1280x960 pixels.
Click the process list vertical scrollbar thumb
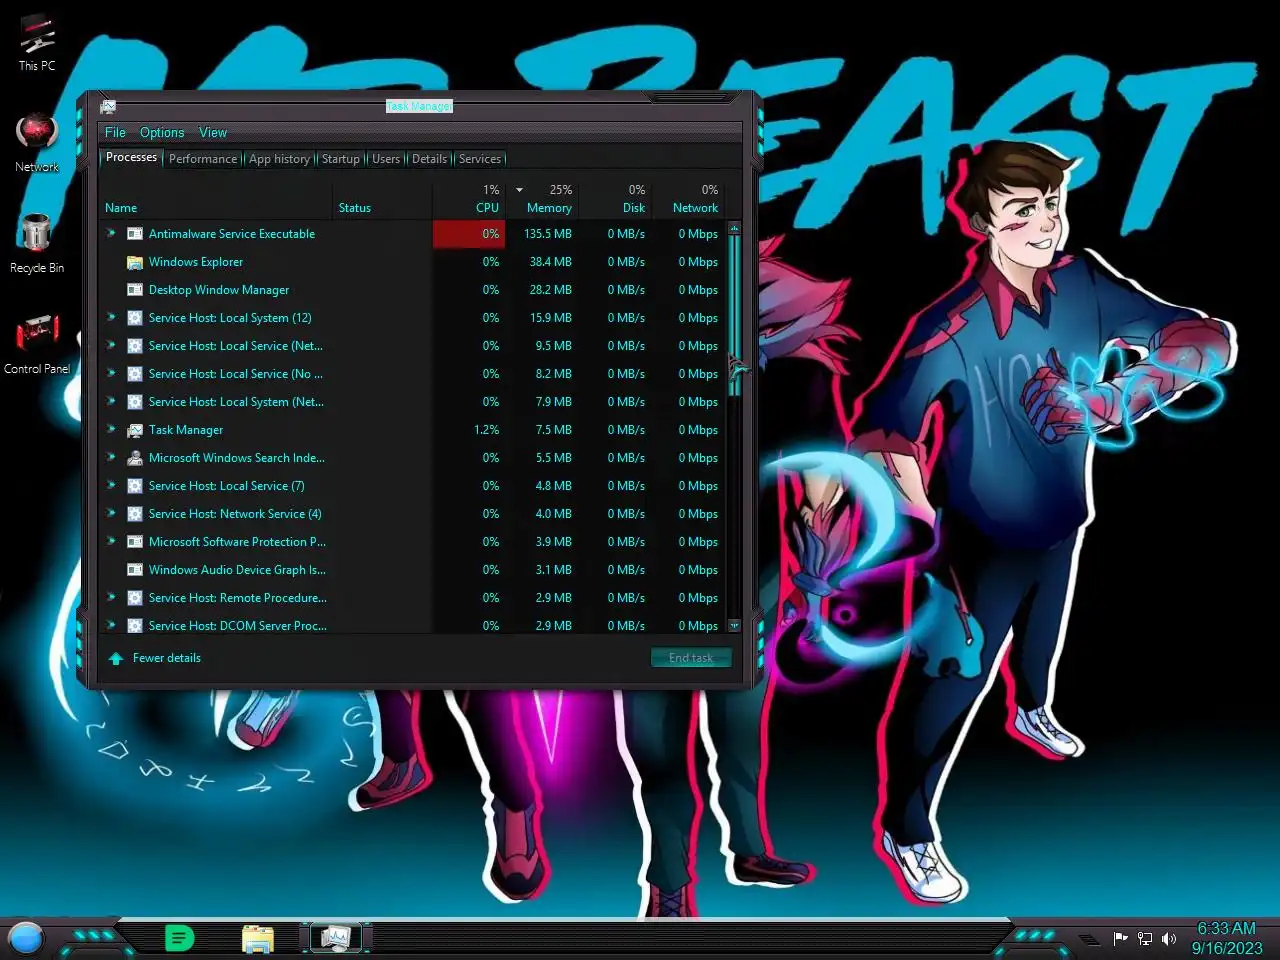[735, 315]
